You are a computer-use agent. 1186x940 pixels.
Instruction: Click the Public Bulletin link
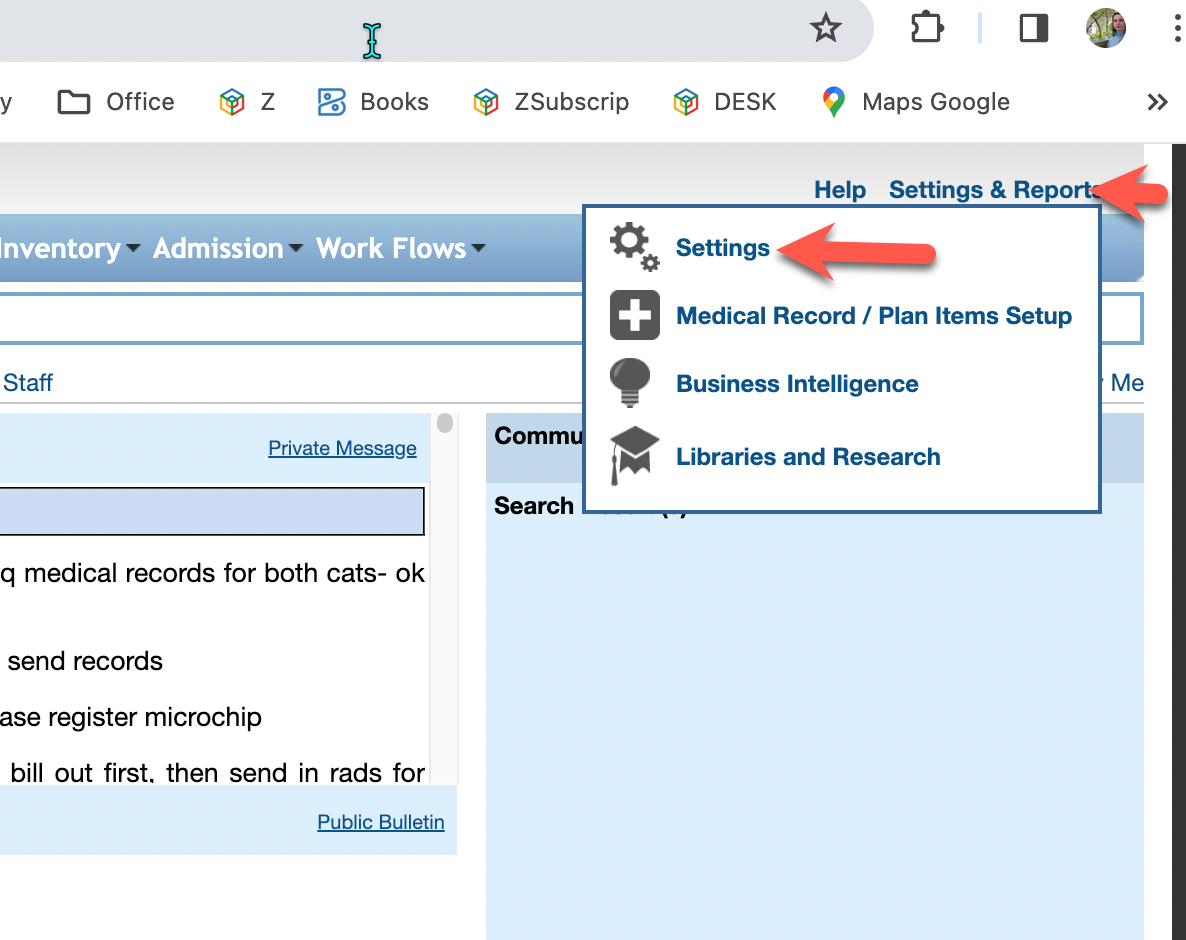point(380,822)
